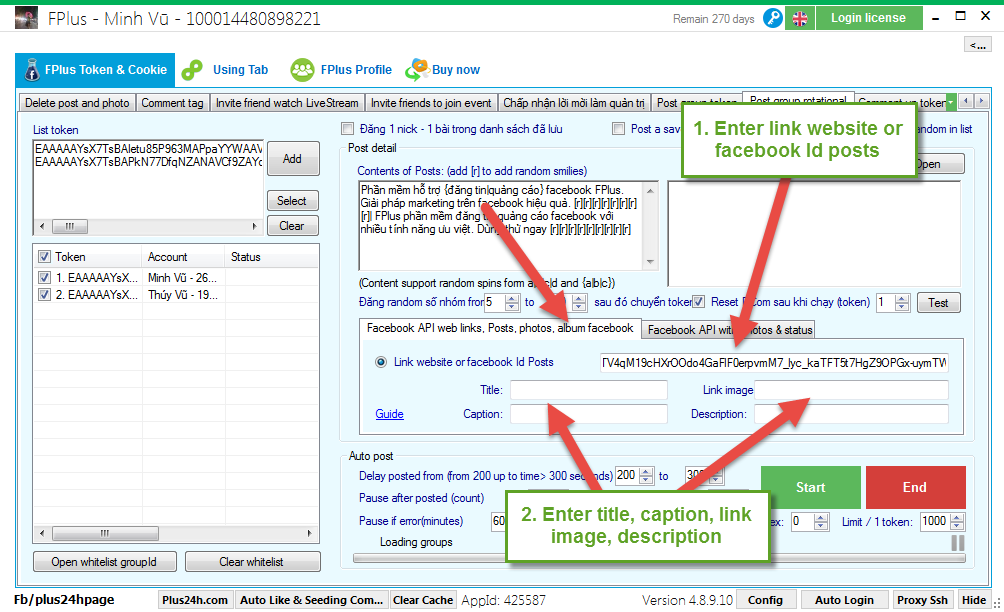Adjust the random group "from 5" stepper

512,302
